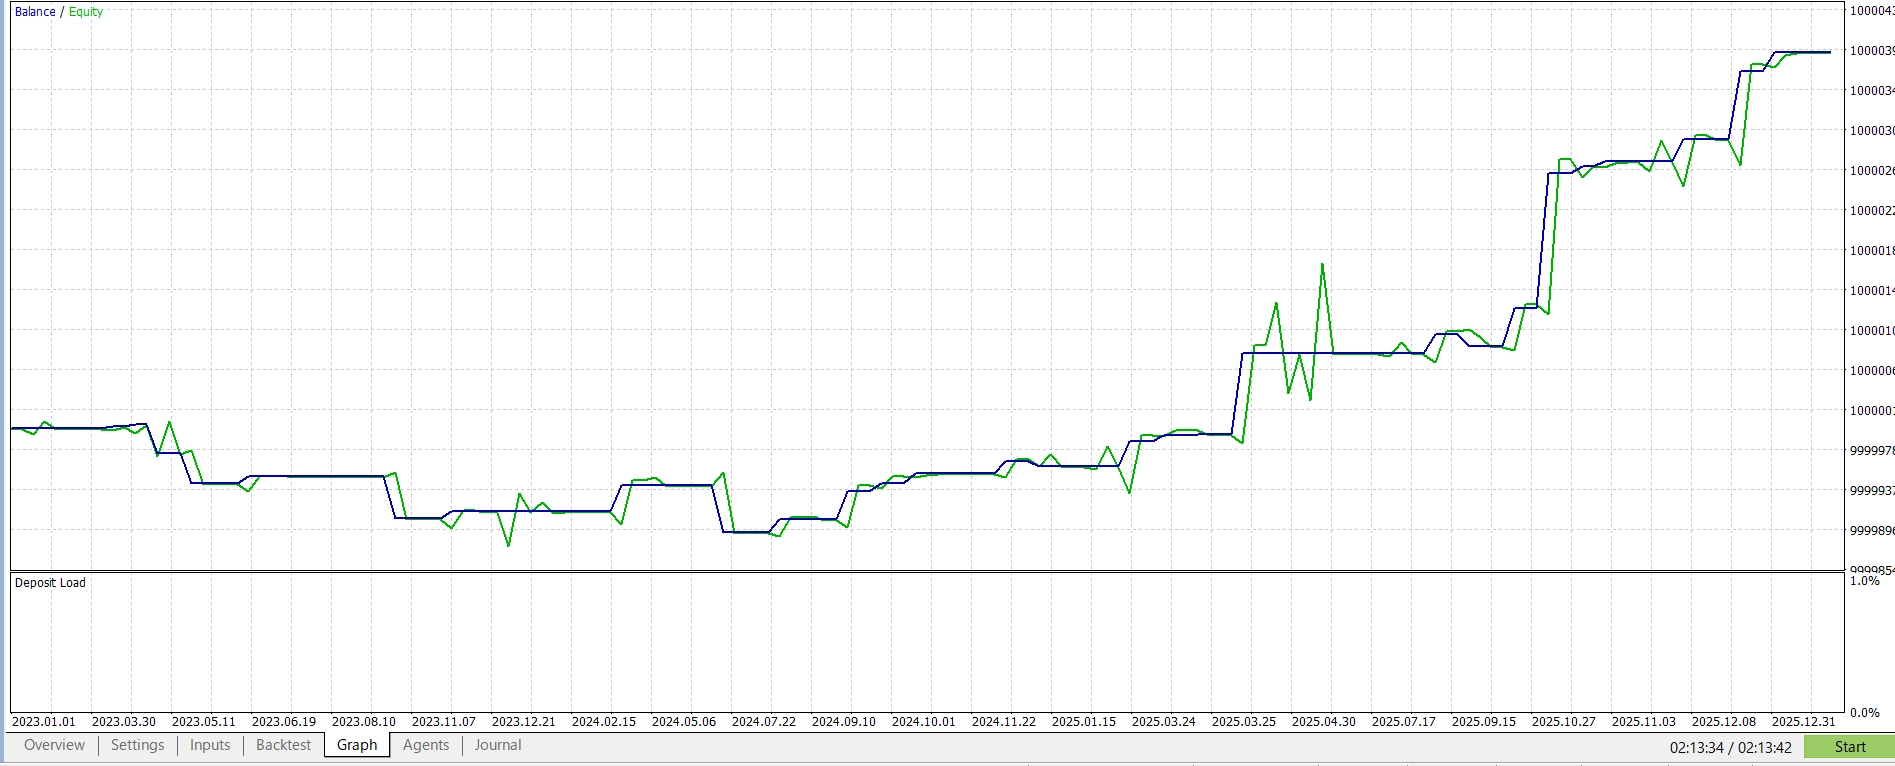
Task: Click the 1.0% deposit load axis value
Action: [1865, 581]
